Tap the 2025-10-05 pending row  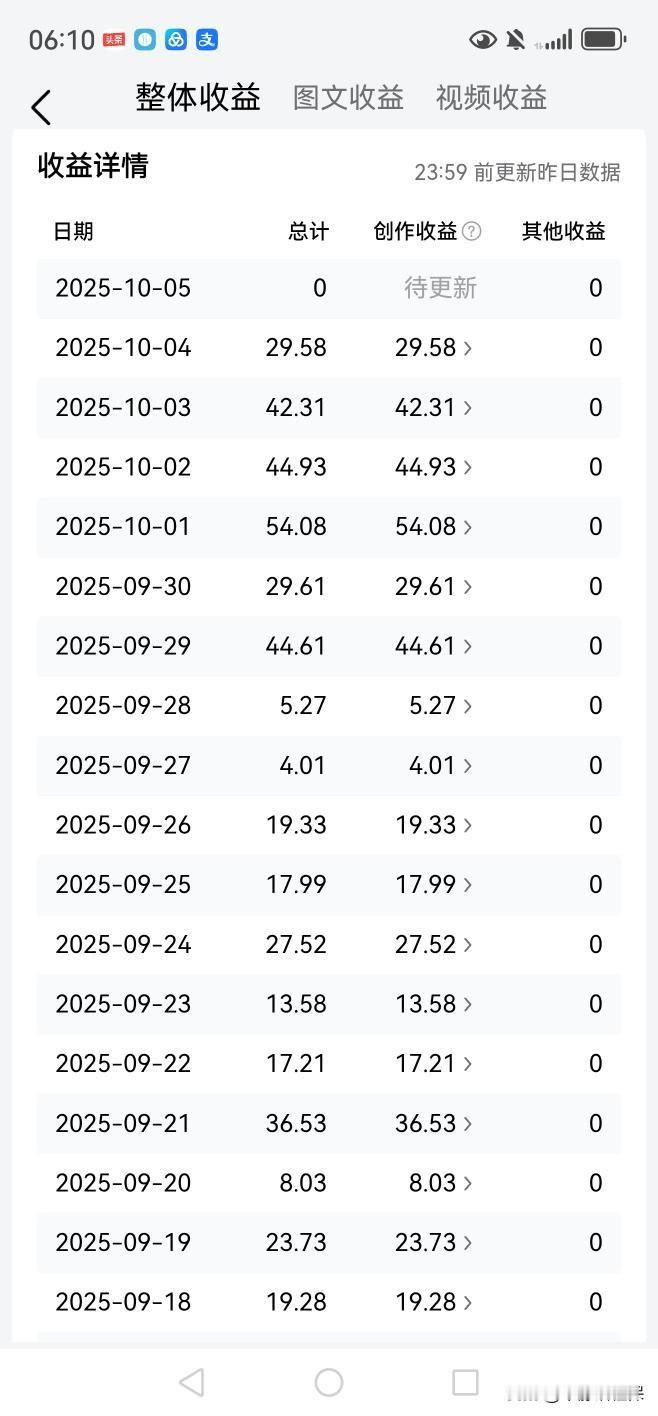329,288
